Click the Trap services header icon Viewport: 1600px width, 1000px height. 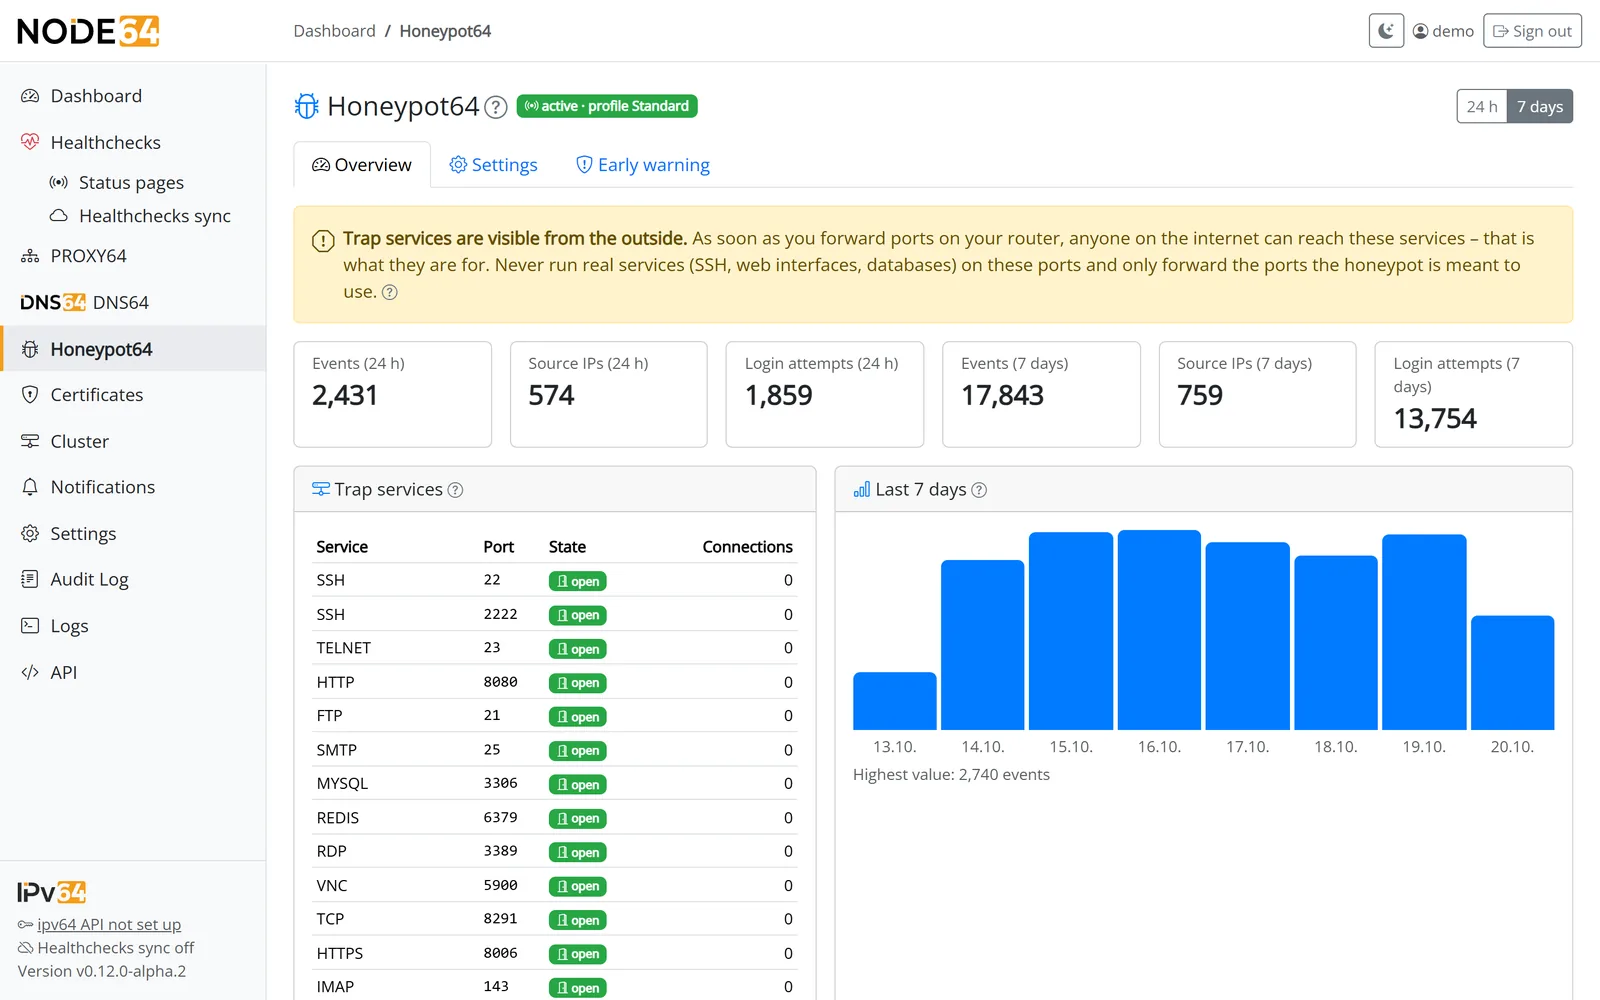(x=321, y=489)
